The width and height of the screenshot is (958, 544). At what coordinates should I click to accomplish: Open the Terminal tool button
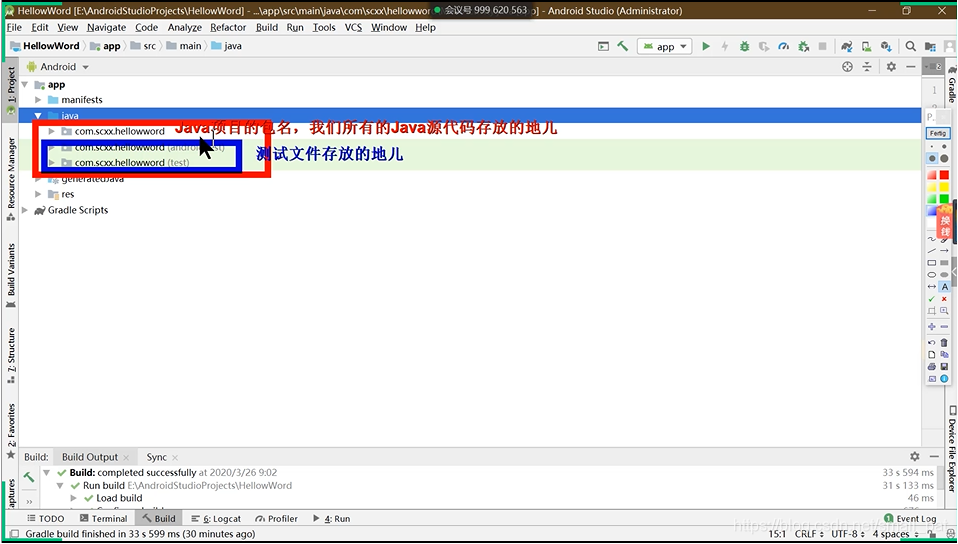(103, 518)
